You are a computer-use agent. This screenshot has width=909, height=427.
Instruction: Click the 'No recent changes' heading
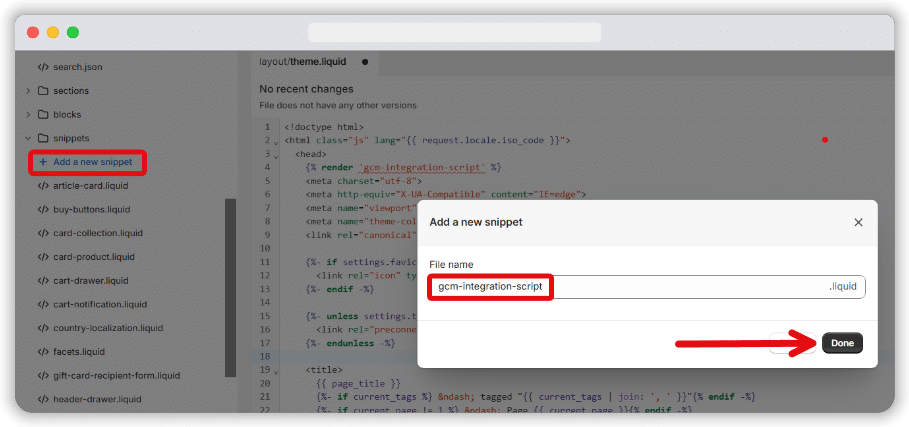point(306,89)
